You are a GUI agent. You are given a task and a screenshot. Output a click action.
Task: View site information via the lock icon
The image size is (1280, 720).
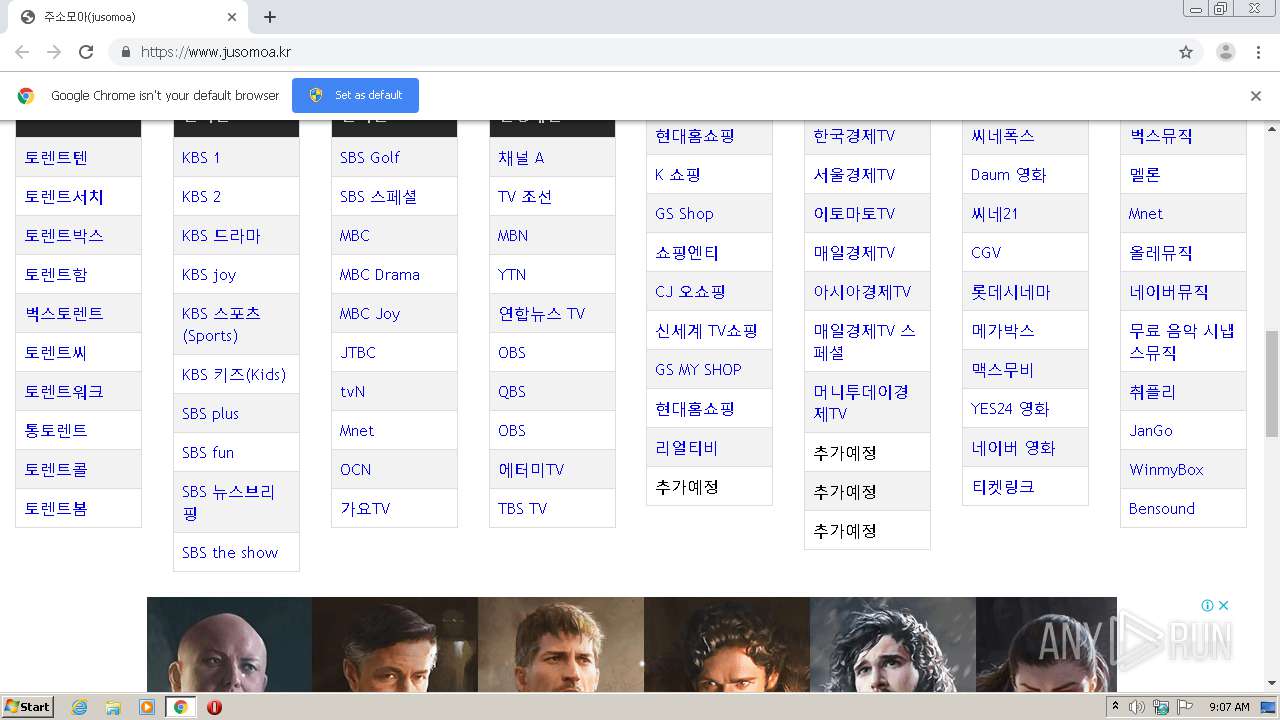(125, 52)
